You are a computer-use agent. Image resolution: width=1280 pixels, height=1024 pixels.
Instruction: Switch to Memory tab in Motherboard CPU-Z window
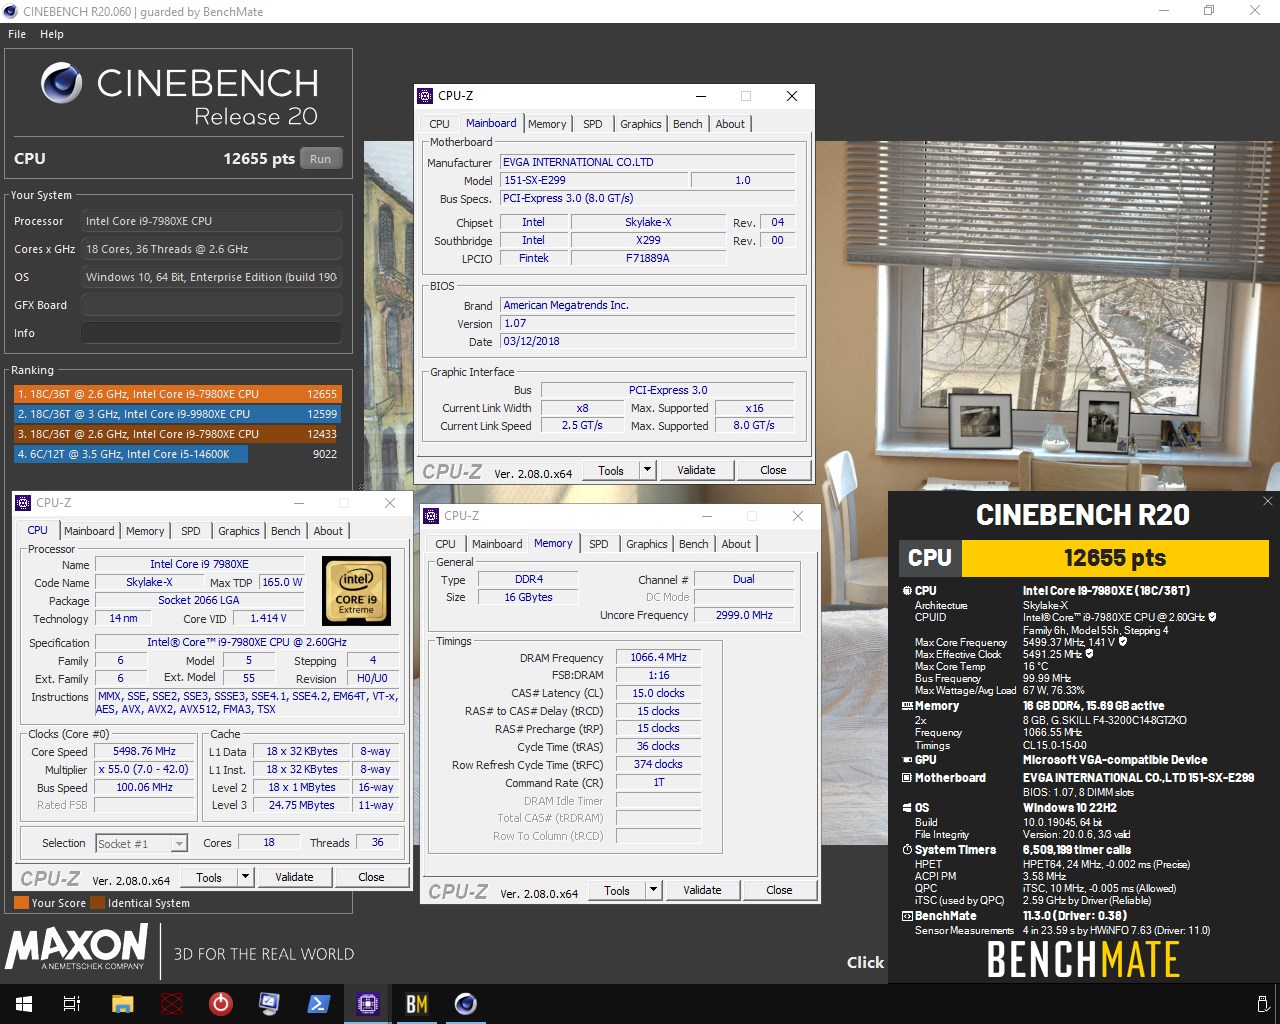point(547,124)
